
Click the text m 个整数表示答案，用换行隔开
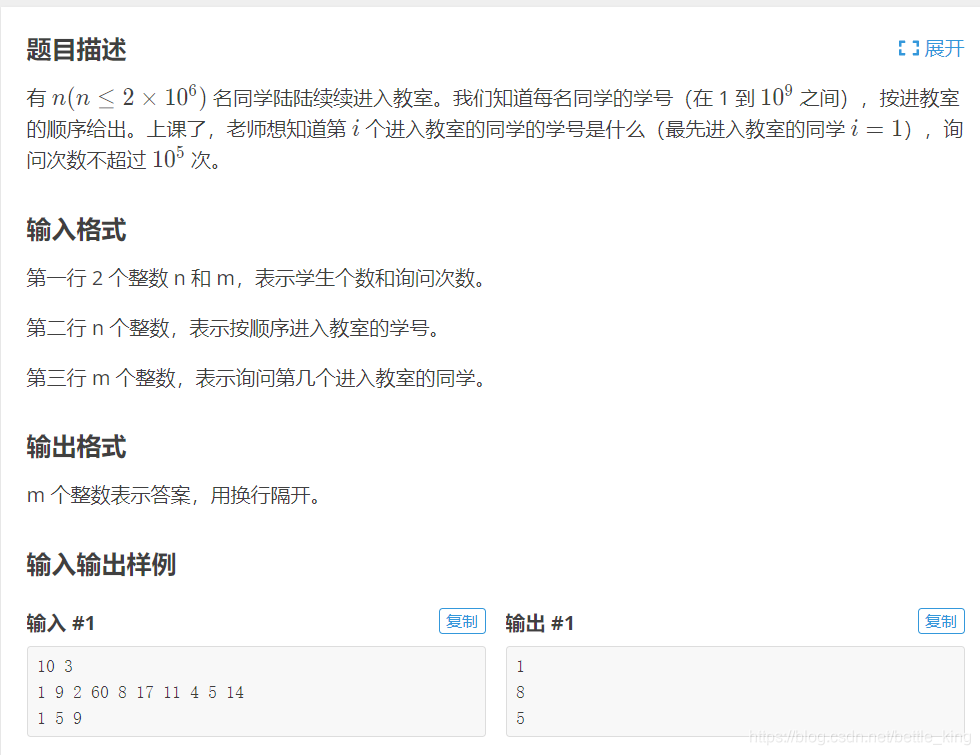coord(174,496)
